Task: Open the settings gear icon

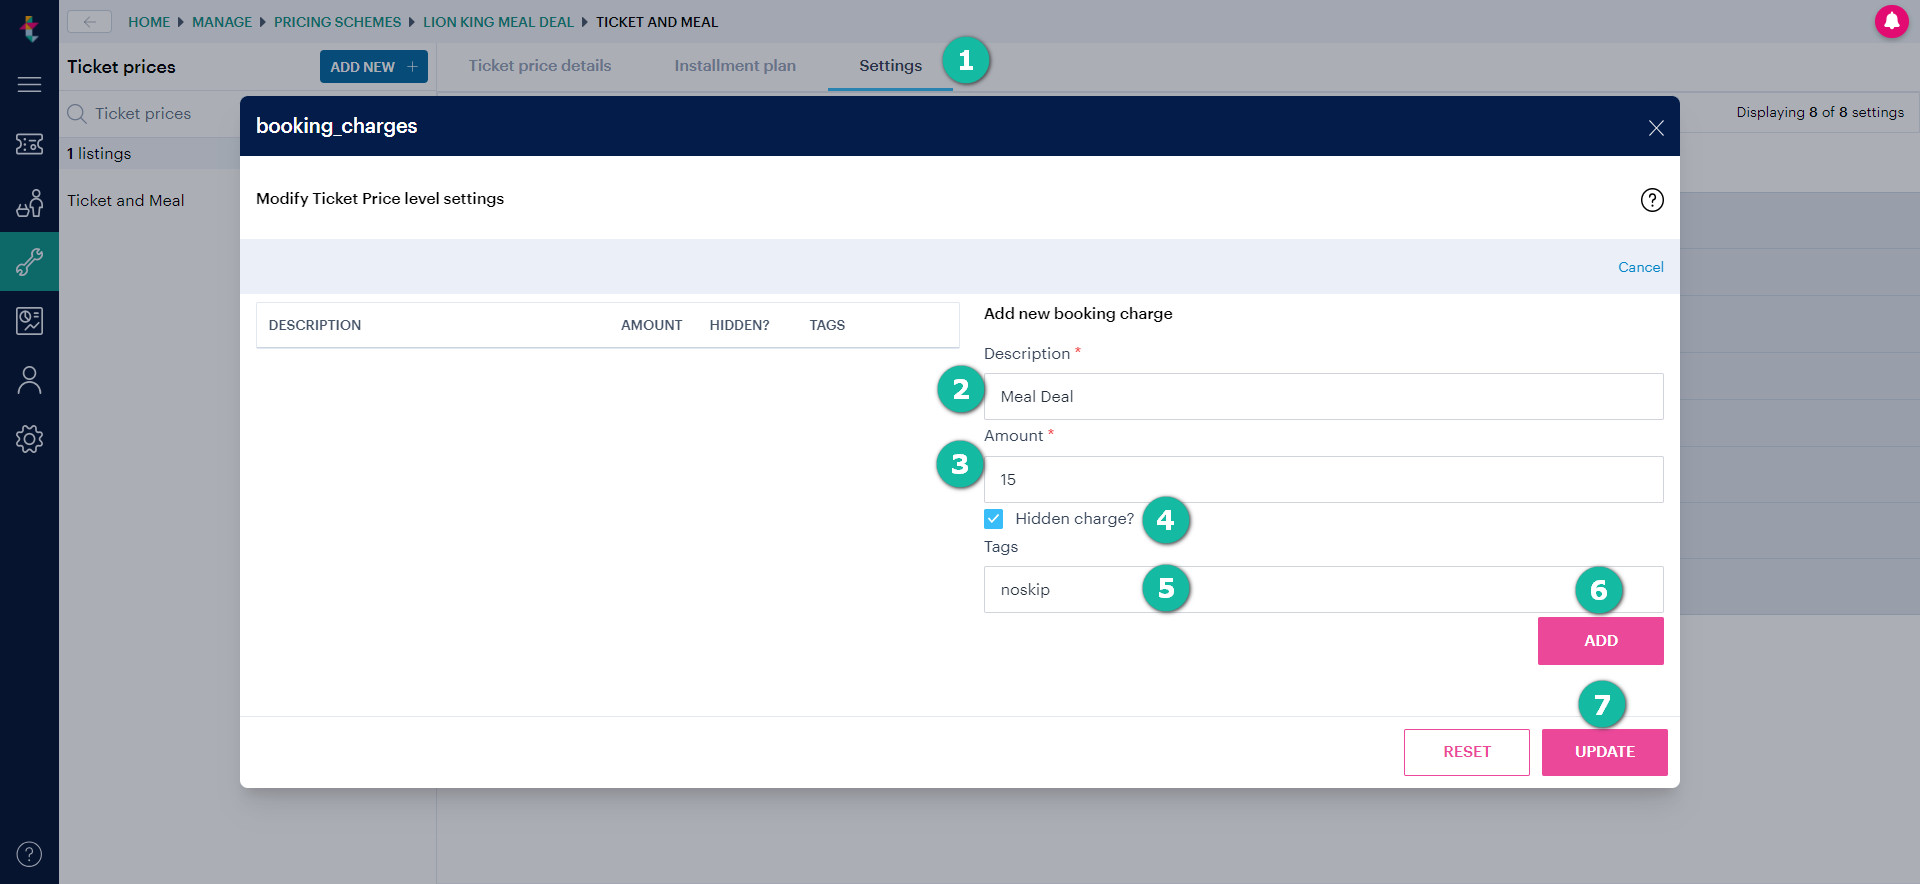Action: (x=29, y=439)
